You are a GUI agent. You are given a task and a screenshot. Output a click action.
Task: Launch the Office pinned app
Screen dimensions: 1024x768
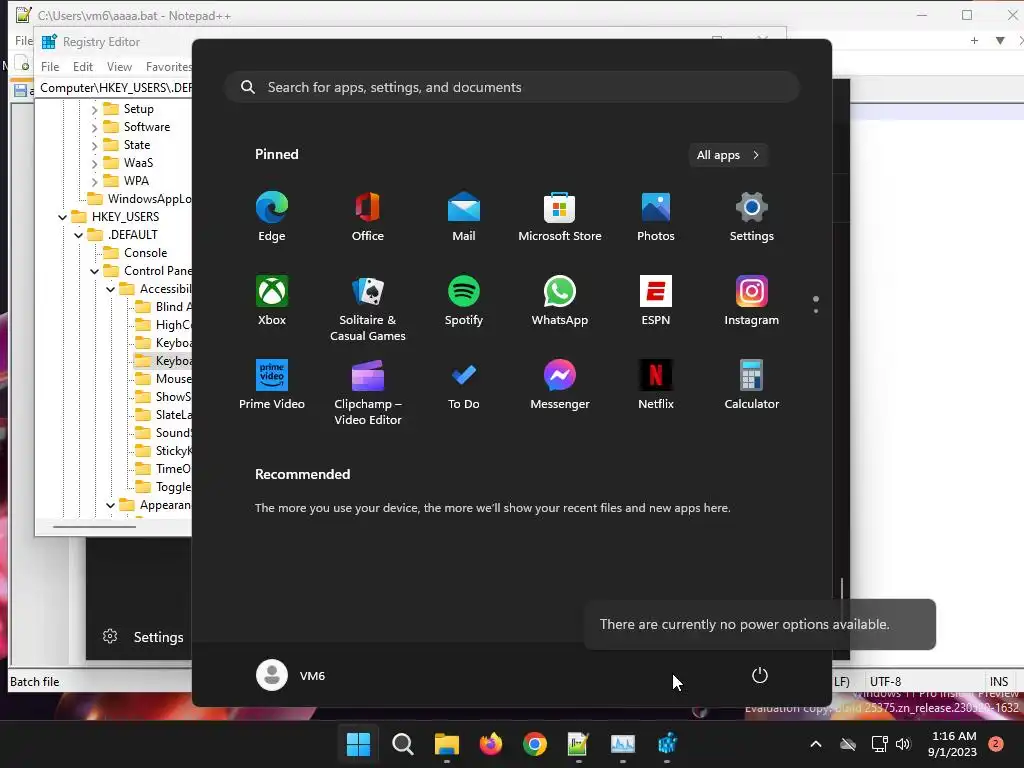point(368,217)
